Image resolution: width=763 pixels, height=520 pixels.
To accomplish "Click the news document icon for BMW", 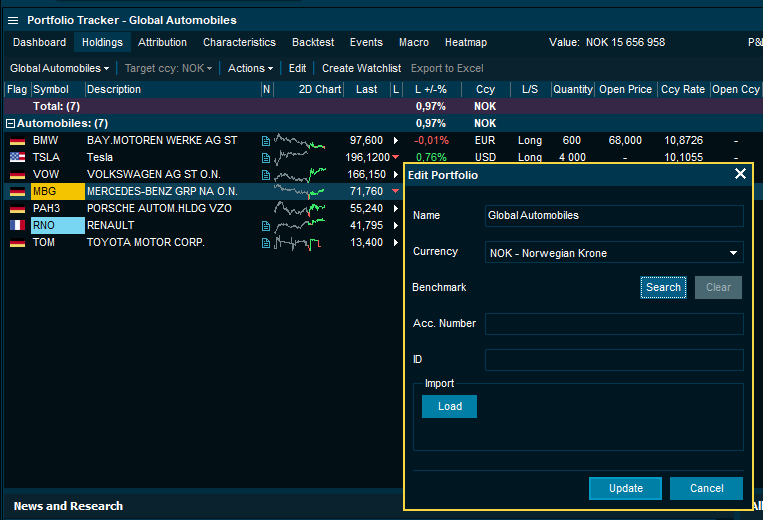I will pos(265,141).
